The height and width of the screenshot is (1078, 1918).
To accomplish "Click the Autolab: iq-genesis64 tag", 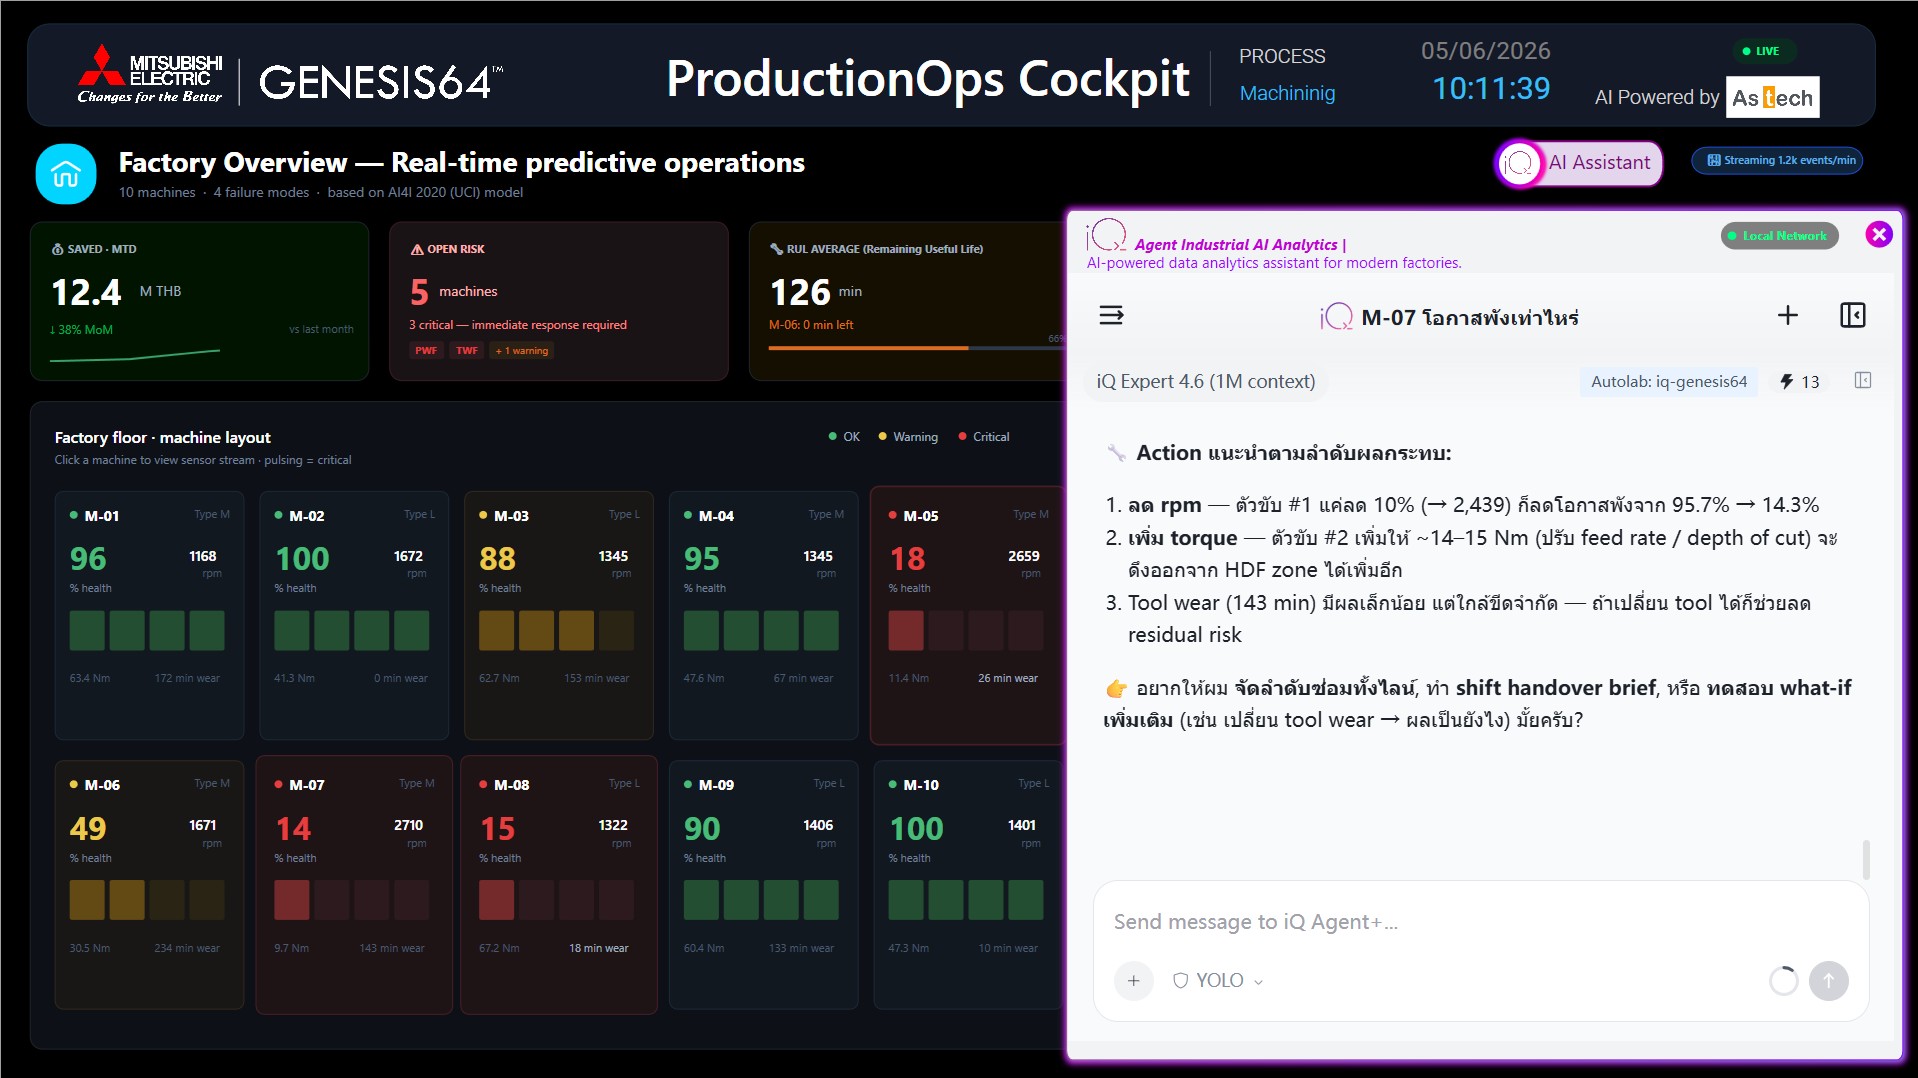I will click(1668, 382).
